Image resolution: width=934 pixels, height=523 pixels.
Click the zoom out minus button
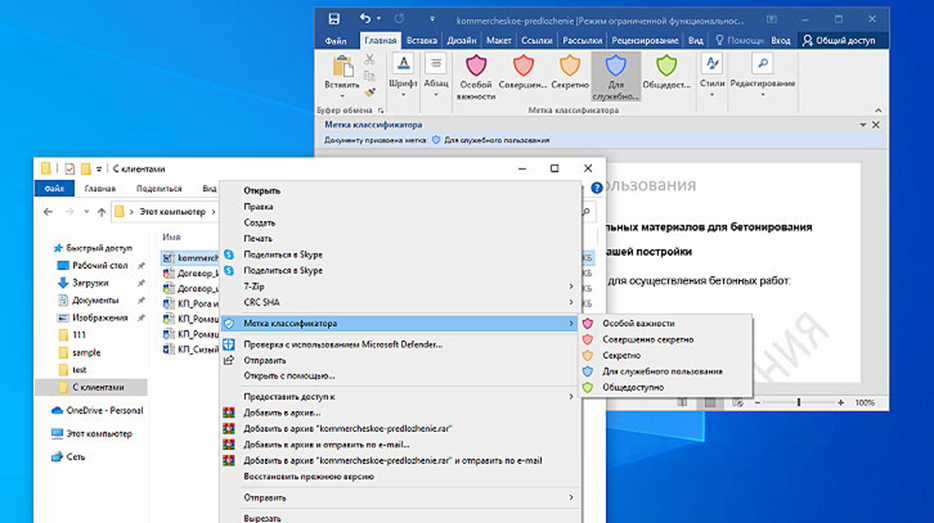point(758,403)
